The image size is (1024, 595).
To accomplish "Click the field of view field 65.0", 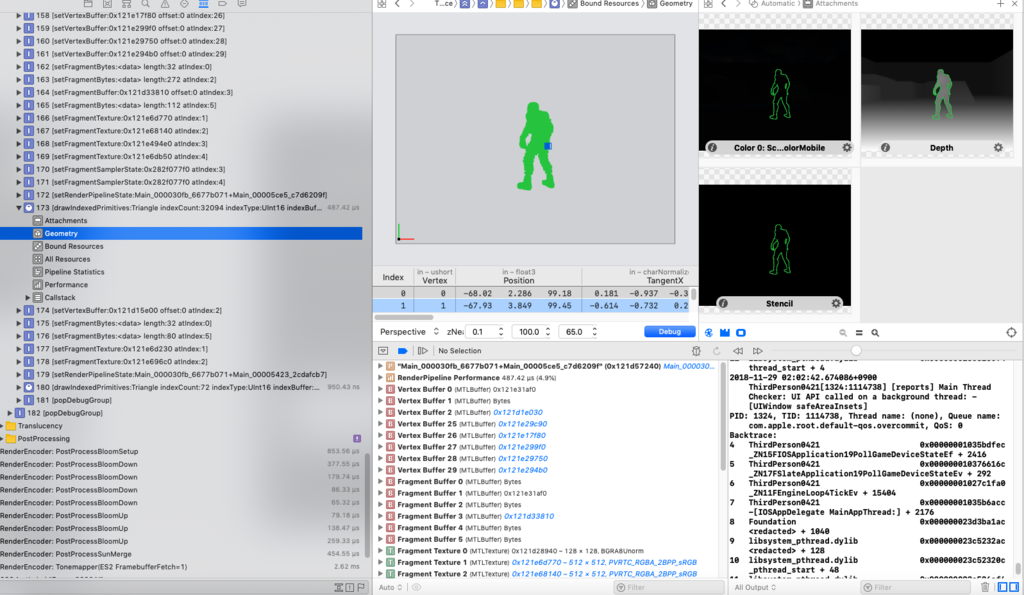I will (574, 332).
